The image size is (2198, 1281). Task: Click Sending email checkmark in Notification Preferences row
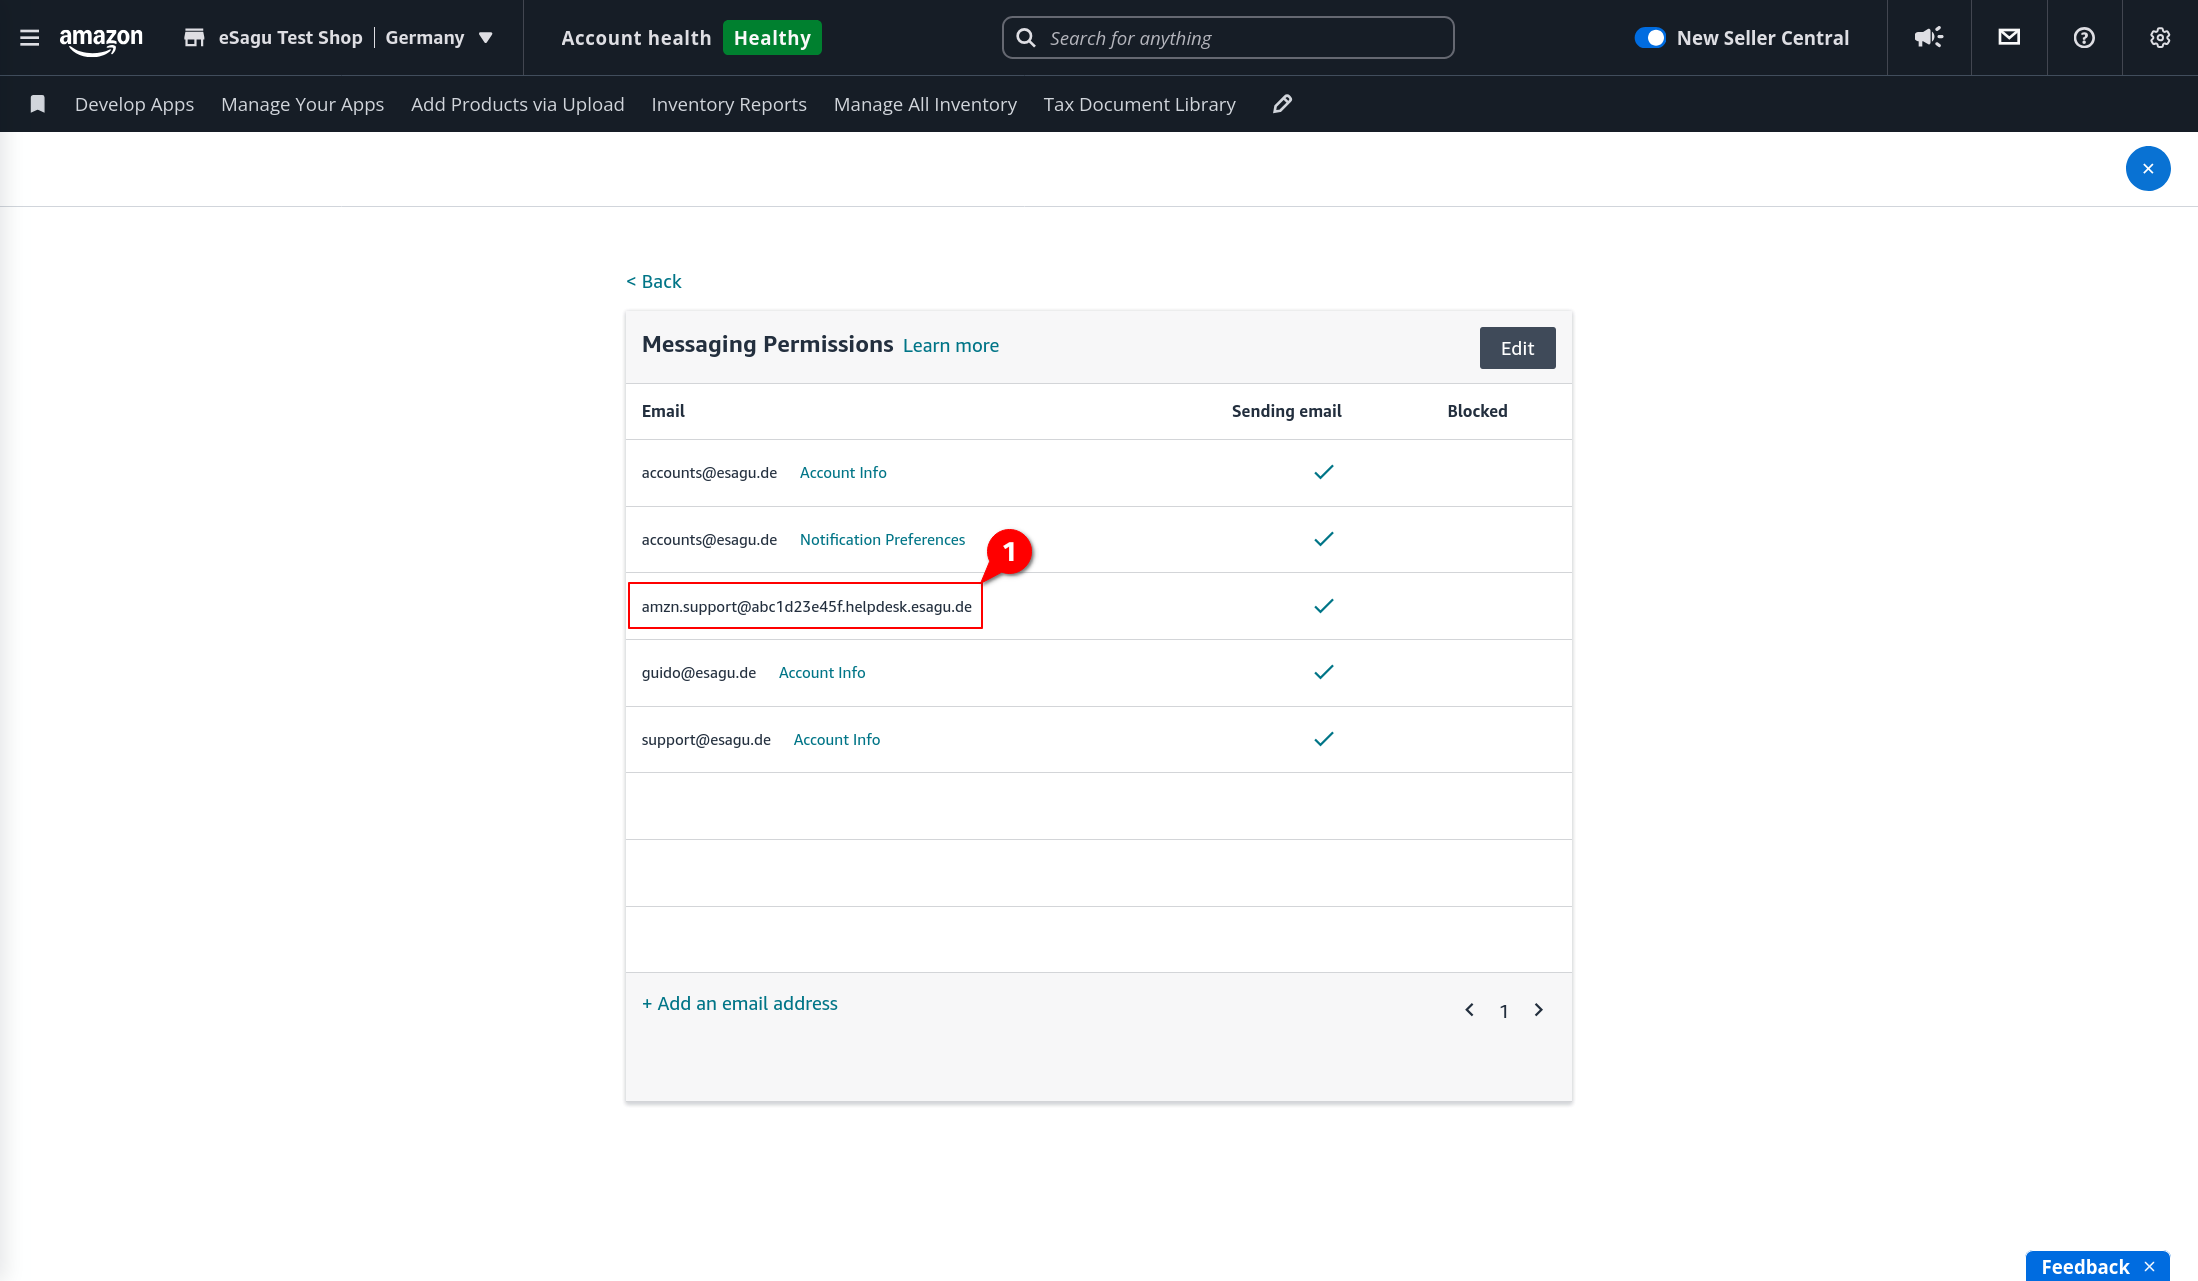pyautogui.click(x=1323, y=539)
